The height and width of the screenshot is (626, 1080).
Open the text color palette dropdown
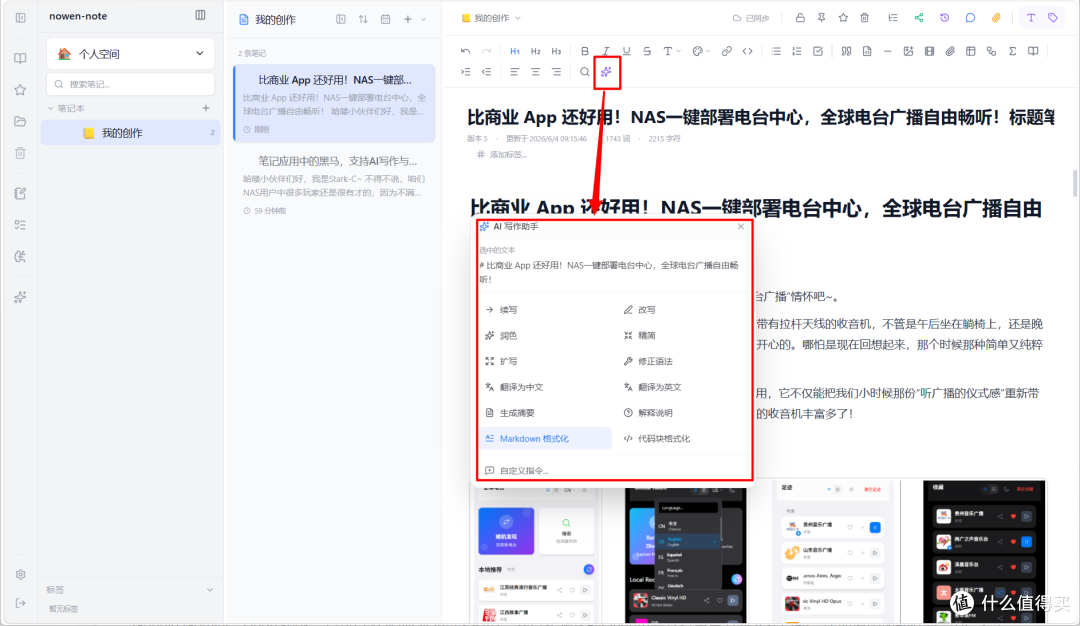(700, 51)
